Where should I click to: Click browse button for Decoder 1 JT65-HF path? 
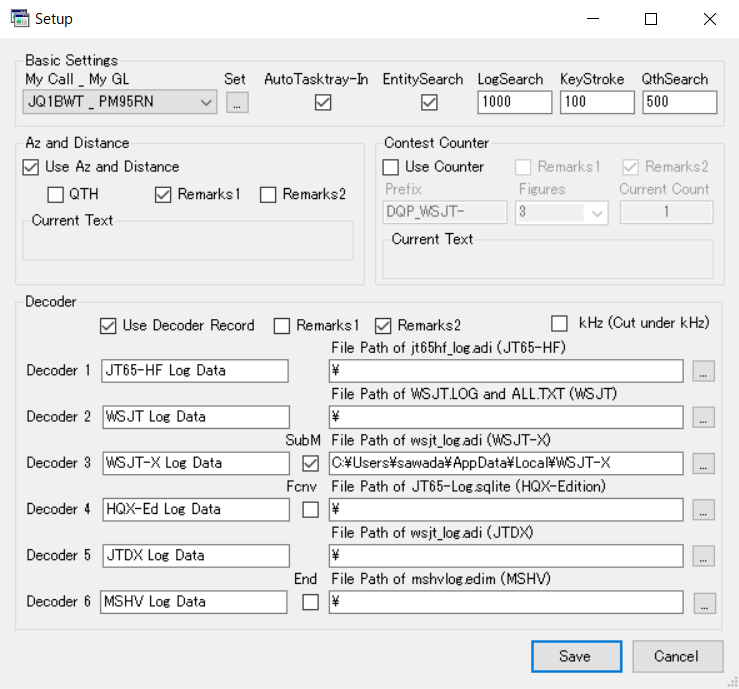coord(704,371)
